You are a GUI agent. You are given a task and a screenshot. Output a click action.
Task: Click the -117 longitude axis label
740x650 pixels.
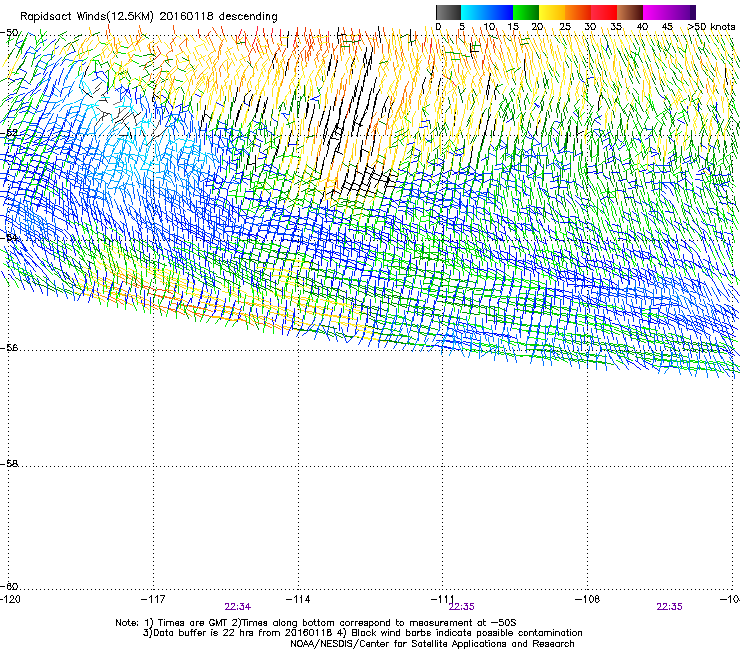click(153, 599)
